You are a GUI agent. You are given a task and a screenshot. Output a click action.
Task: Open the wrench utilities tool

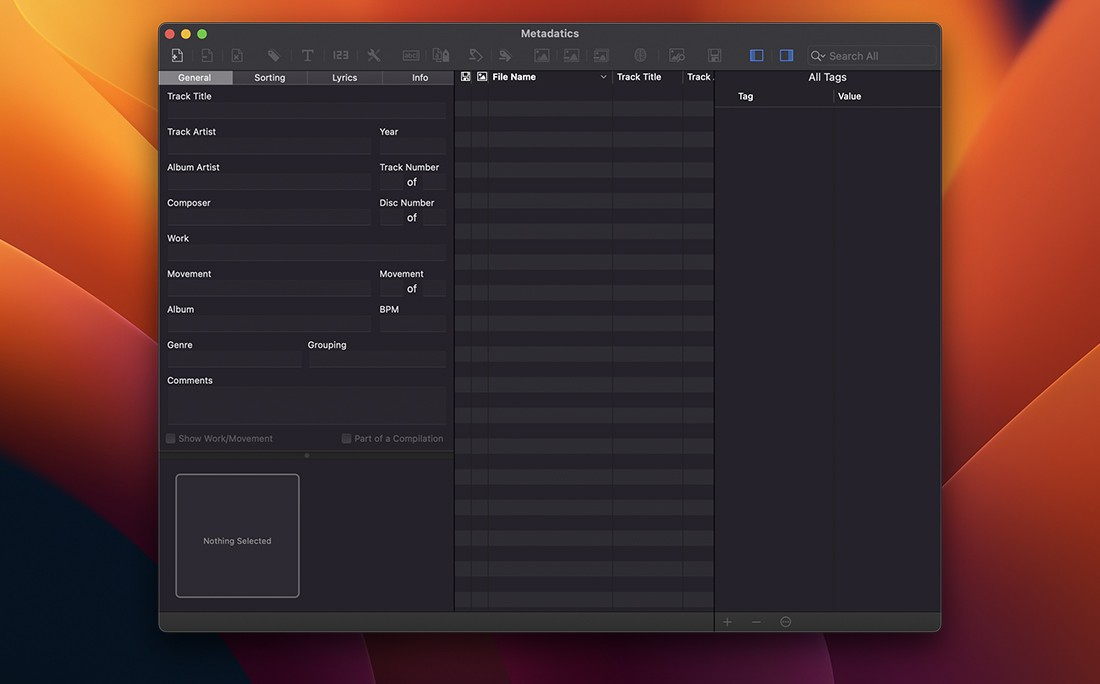point(373,55)
